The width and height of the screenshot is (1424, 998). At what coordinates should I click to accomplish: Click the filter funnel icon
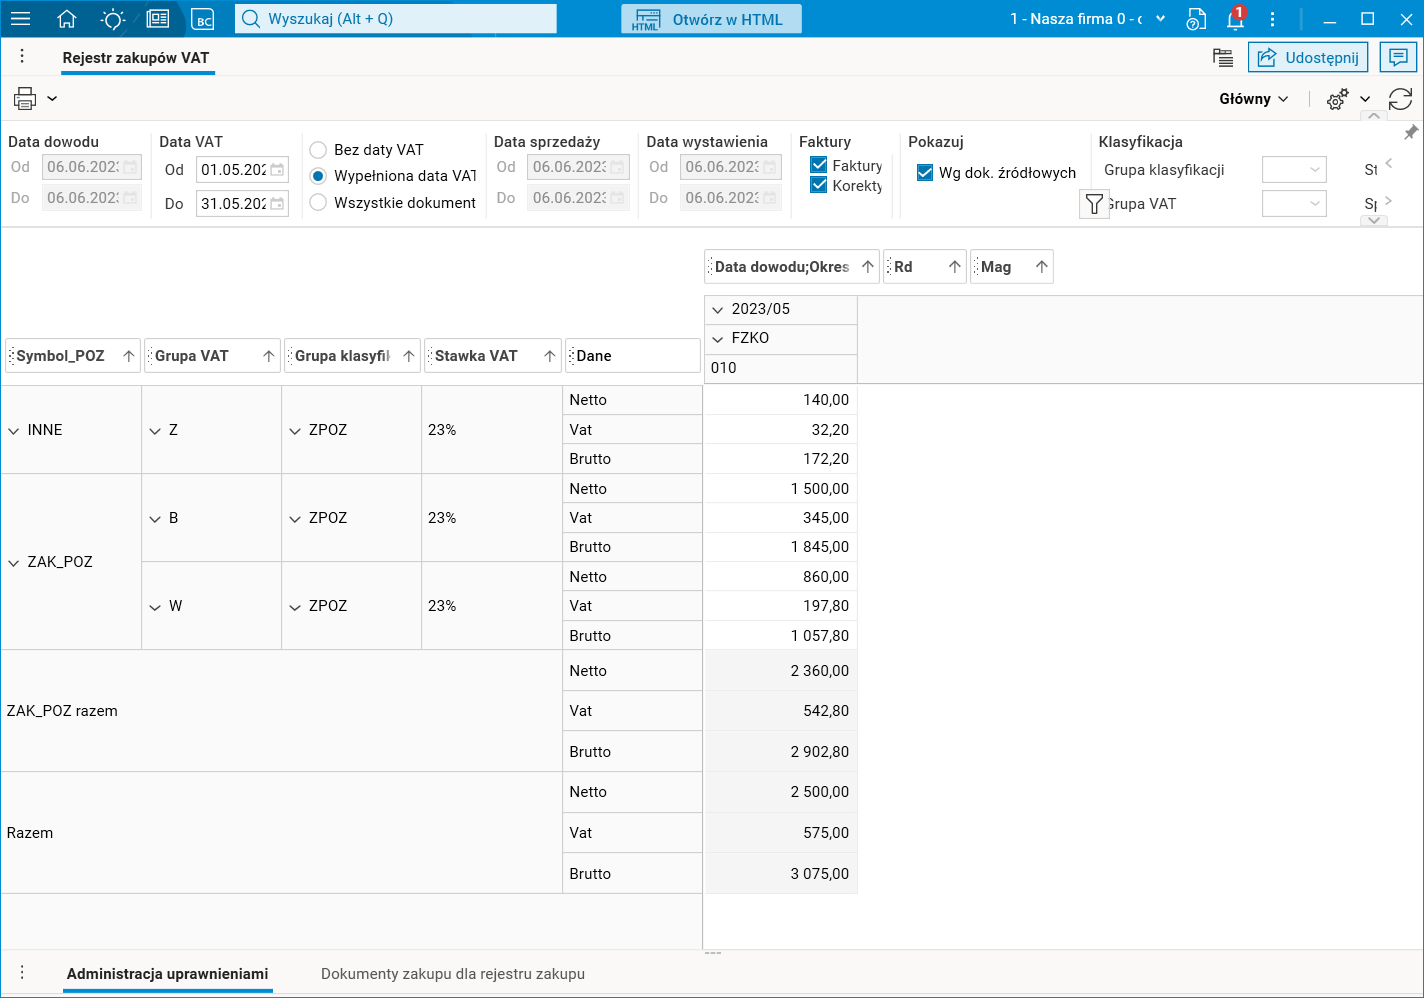[x=1094, y=204]
